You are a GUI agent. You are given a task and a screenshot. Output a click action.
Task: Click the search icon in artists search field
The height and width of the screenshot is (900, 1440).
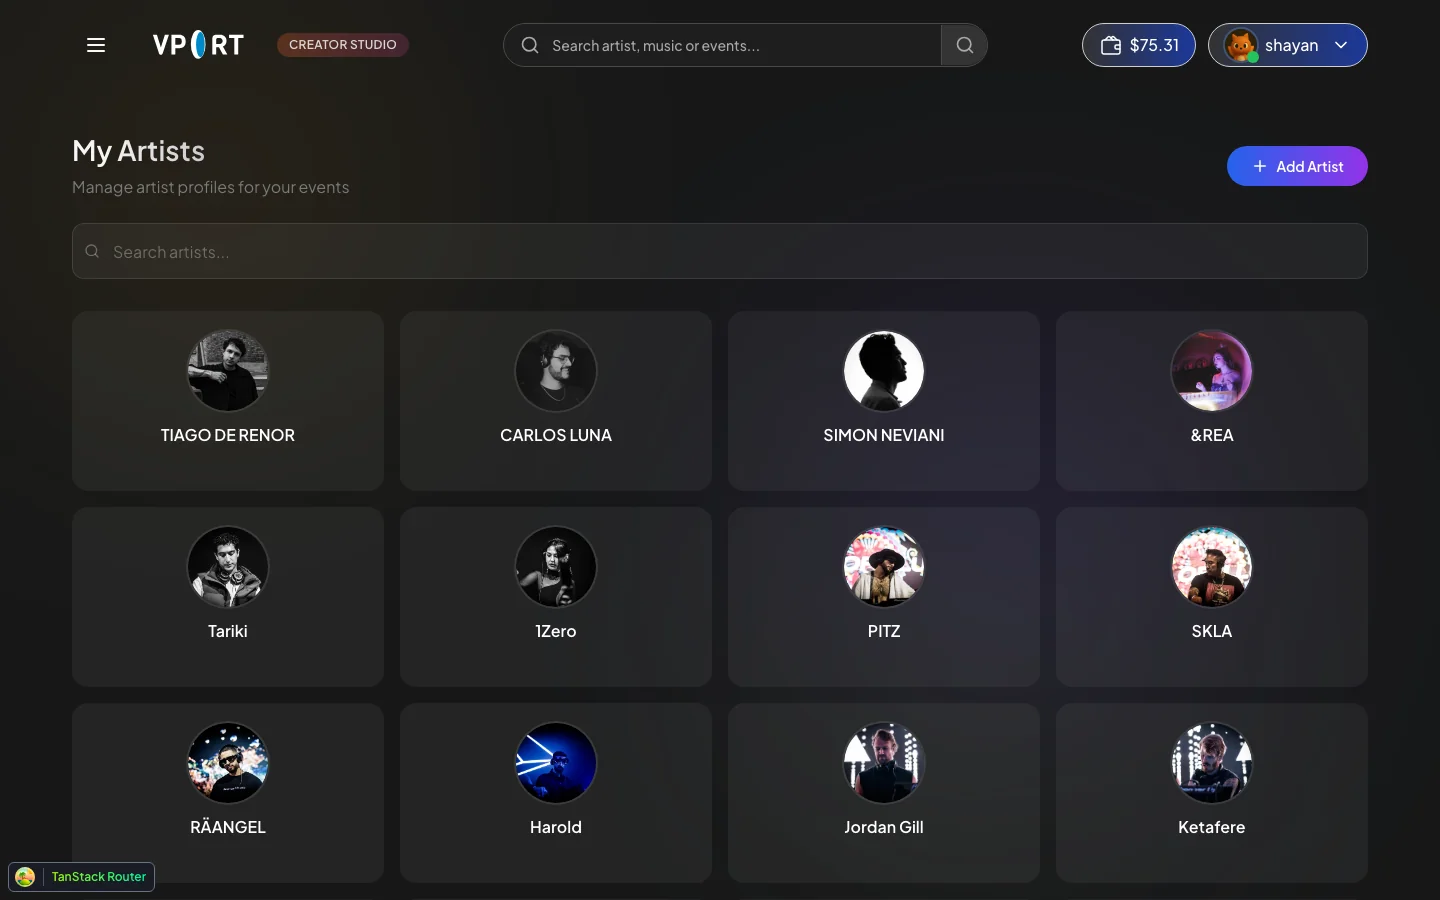(x=92, y=251)
